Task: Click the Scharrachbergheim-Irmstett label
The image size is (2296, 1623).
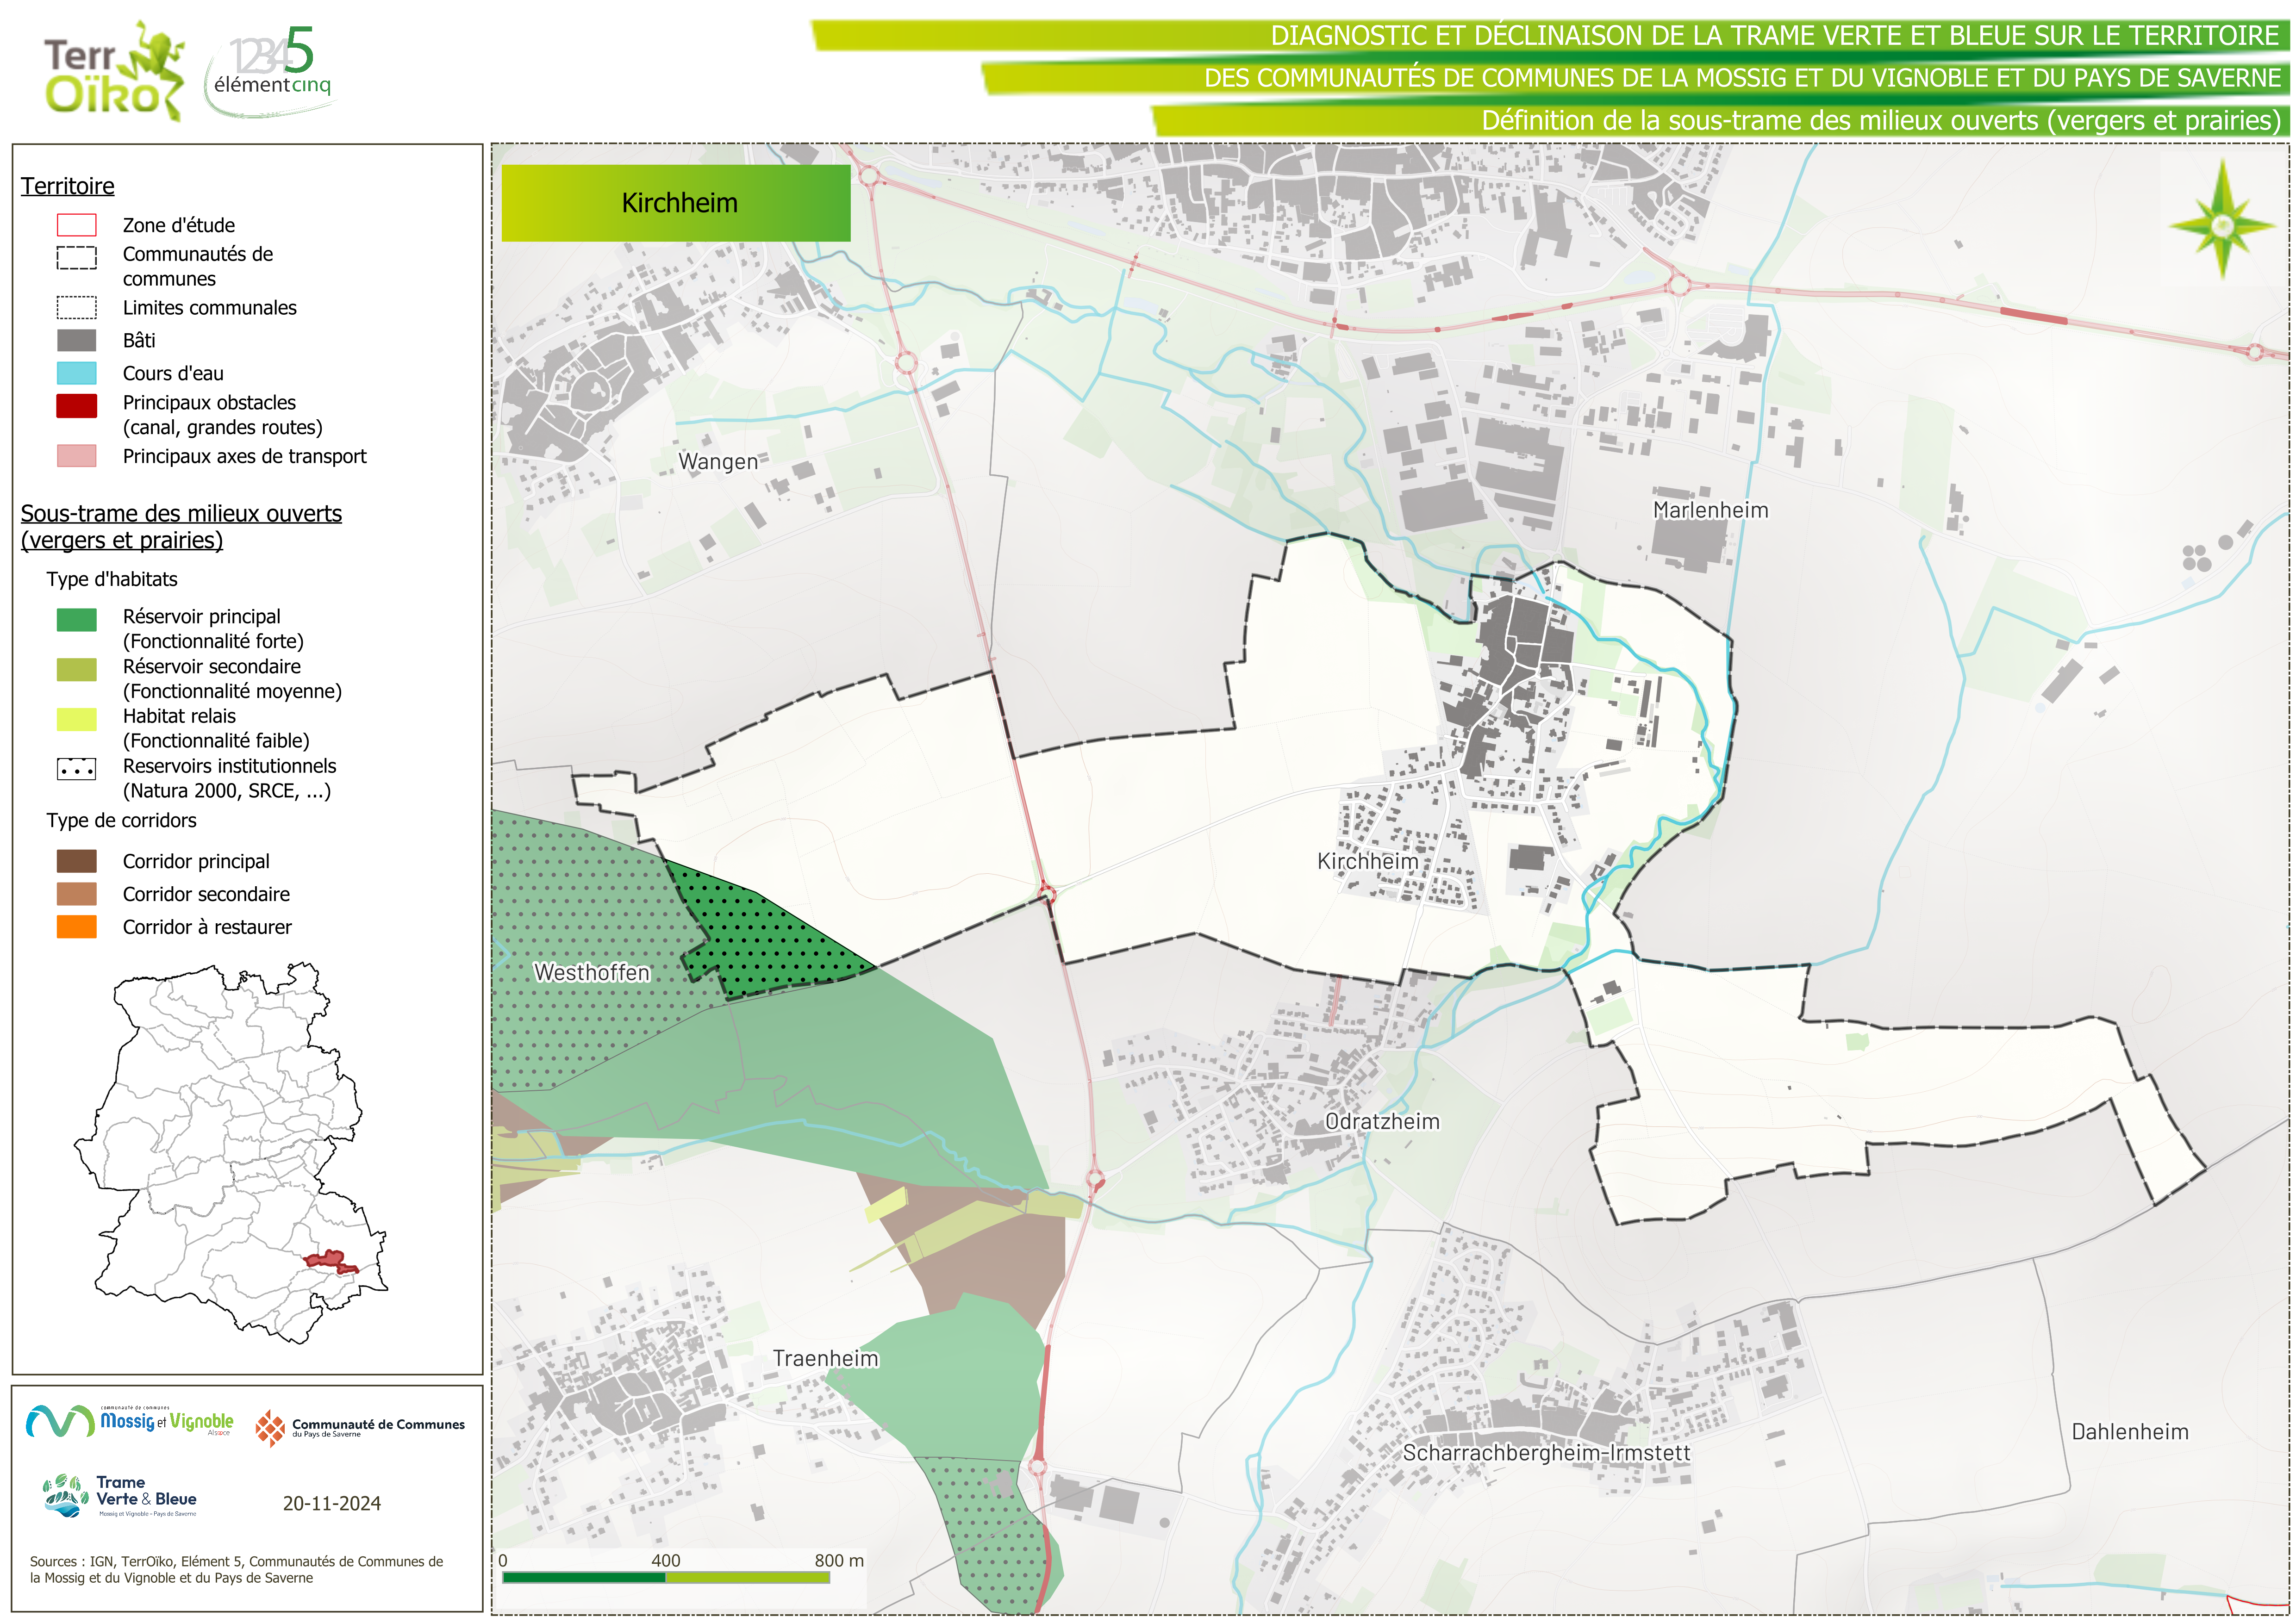Action: (x=1546, y=1452)
